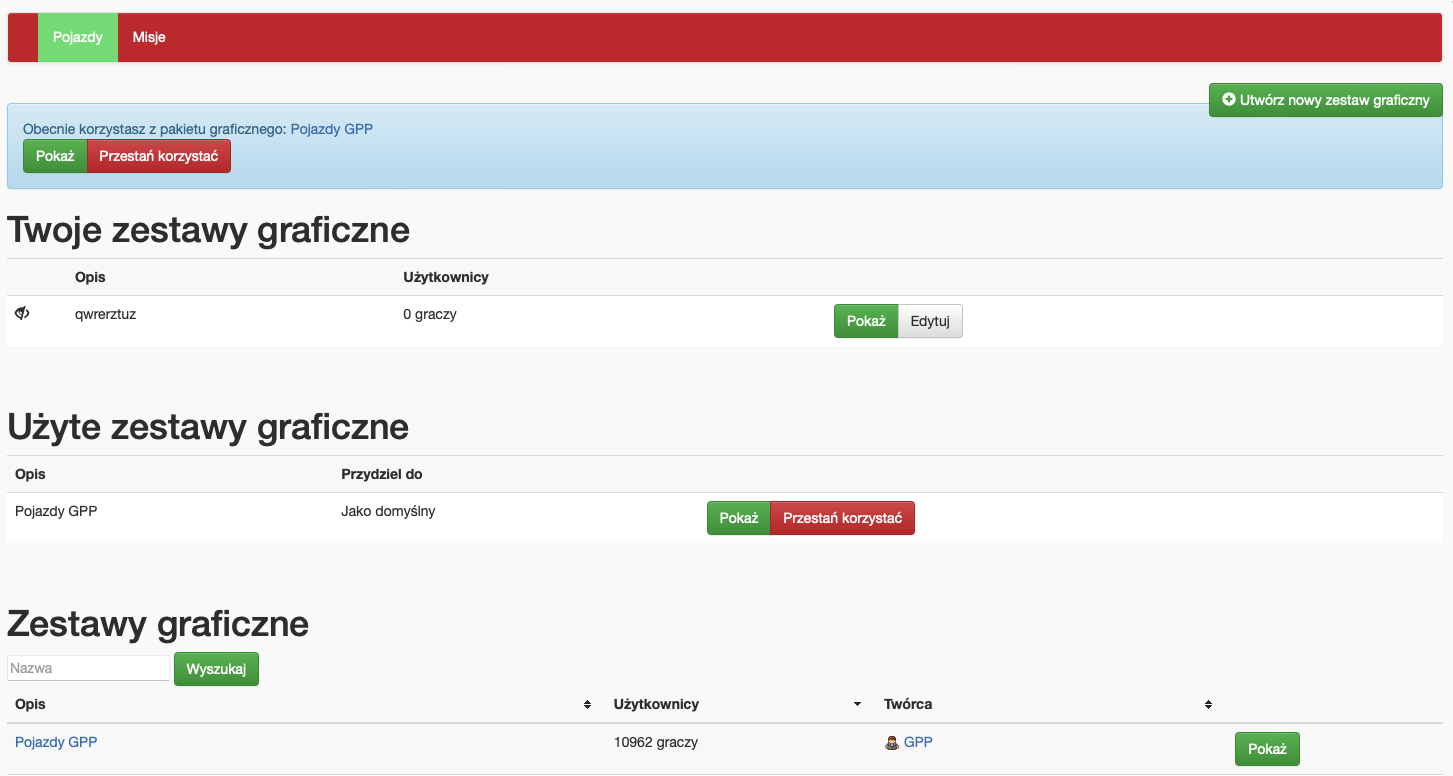1453x776 pixels.
Task: Click the user avatar icon next to GPP
Action: coord(892,743)
